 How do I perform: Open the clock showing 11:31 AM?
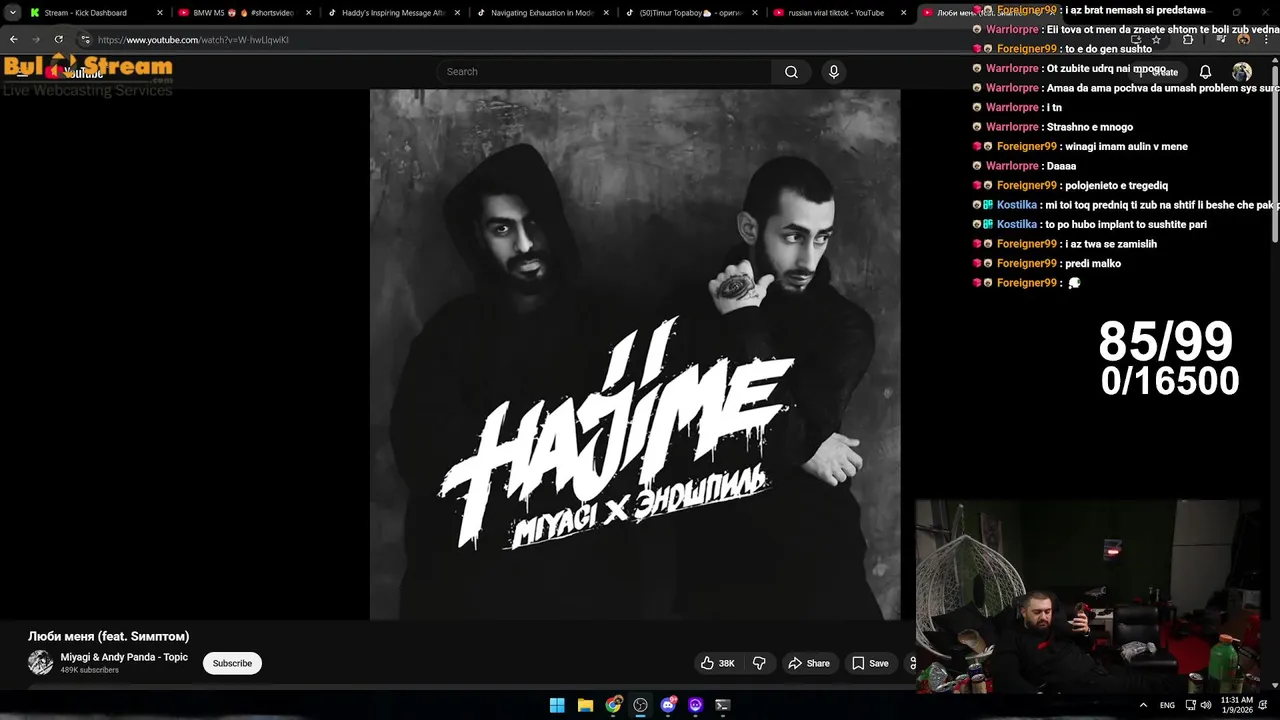click(x=1236, y=705)
